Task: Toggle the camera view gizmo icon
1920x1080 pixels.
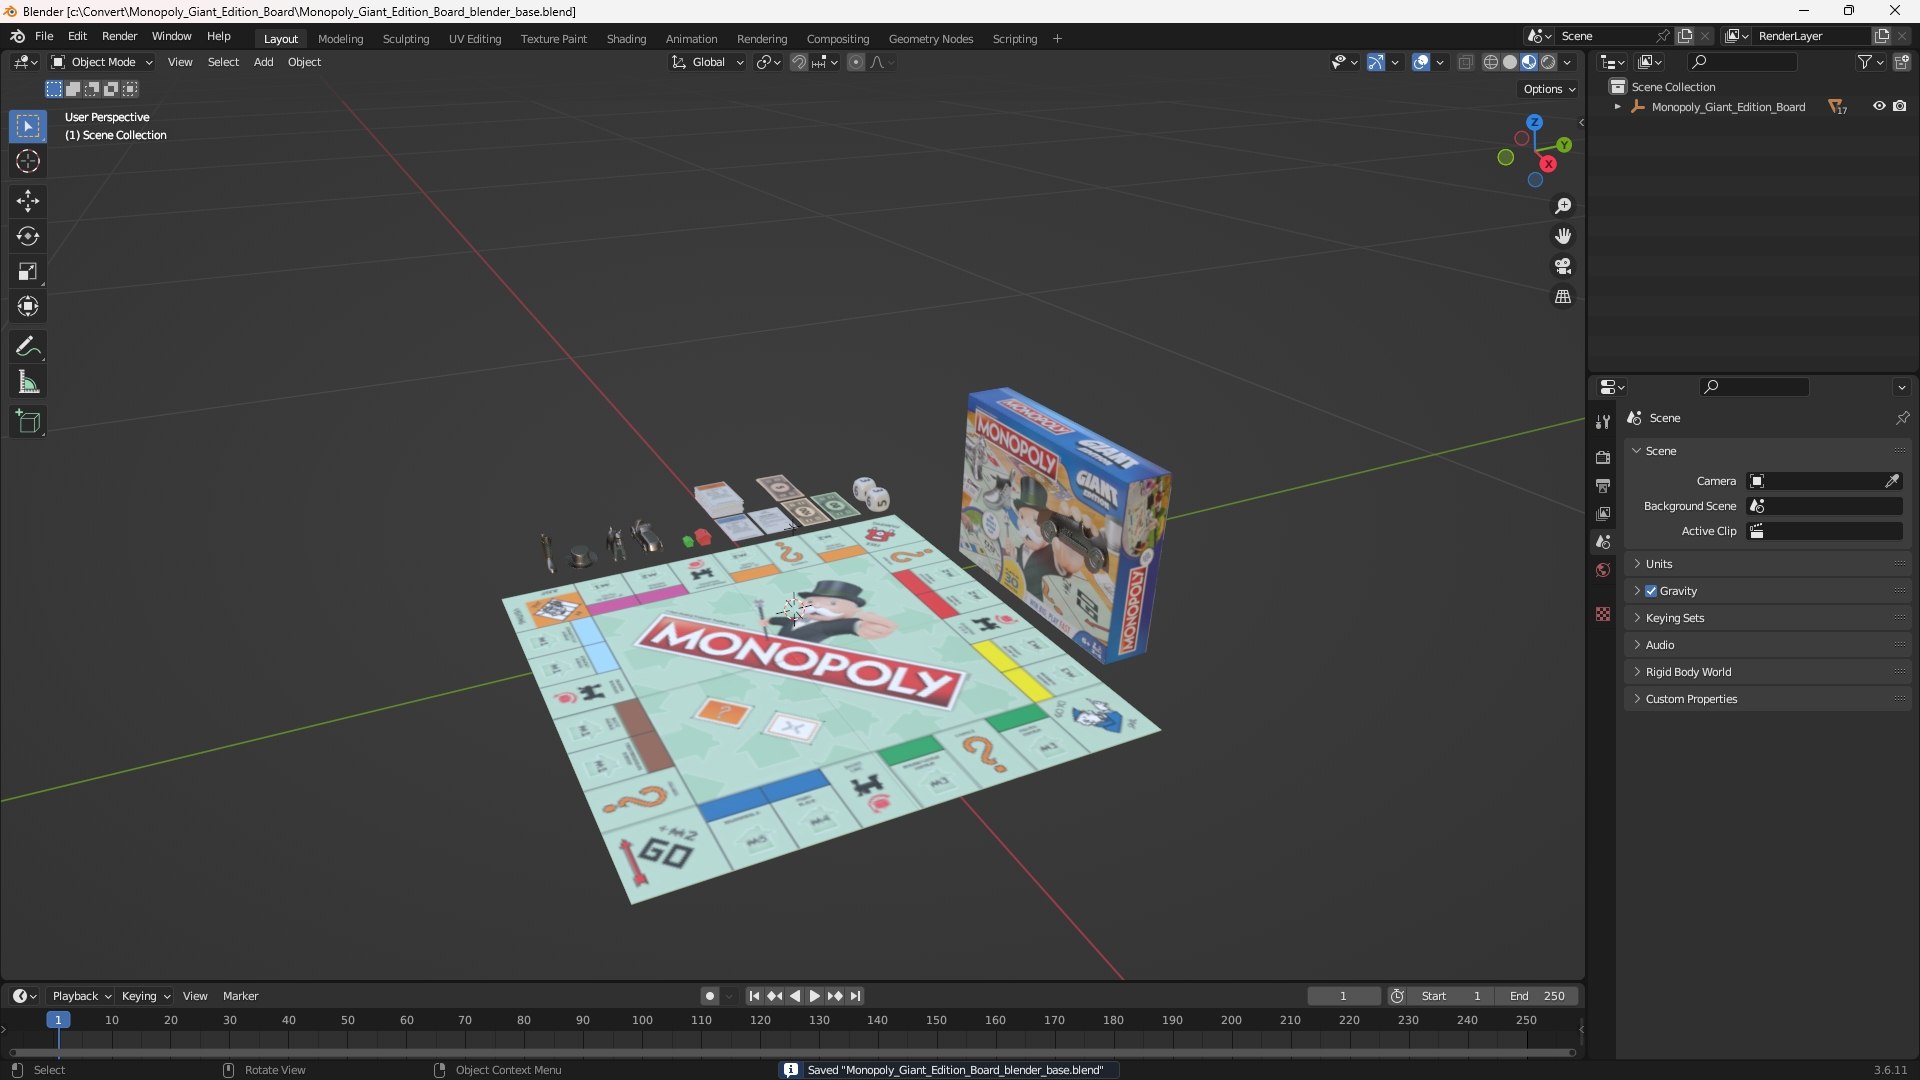Action: [1563, 267]
